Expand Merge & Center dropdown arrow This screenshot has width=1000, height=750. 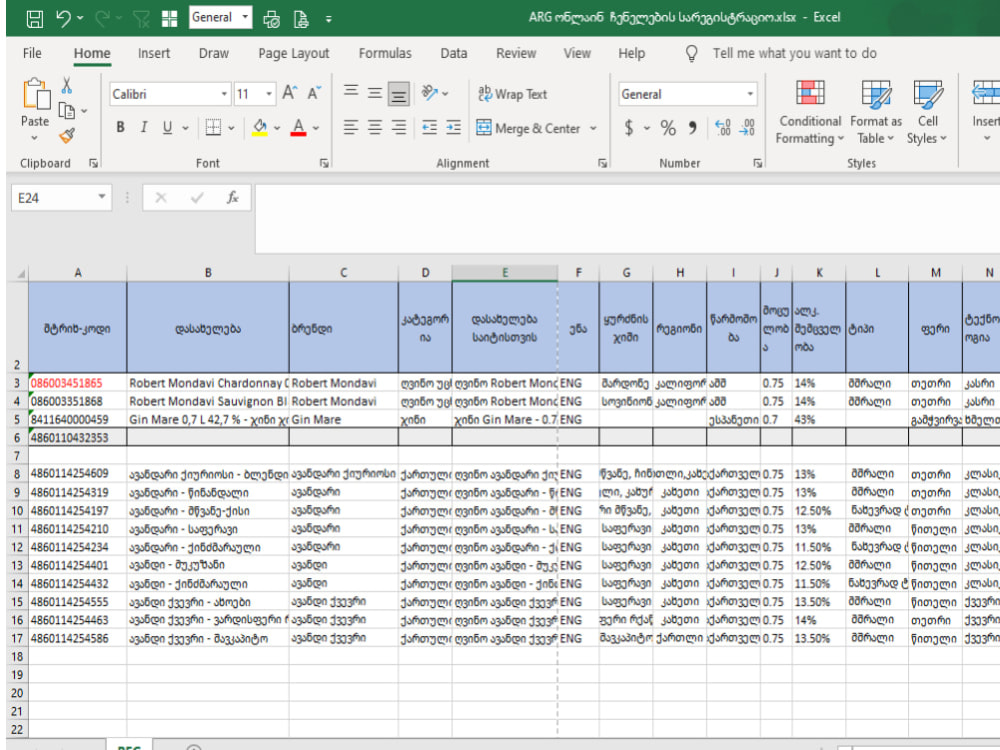(593, 128)
